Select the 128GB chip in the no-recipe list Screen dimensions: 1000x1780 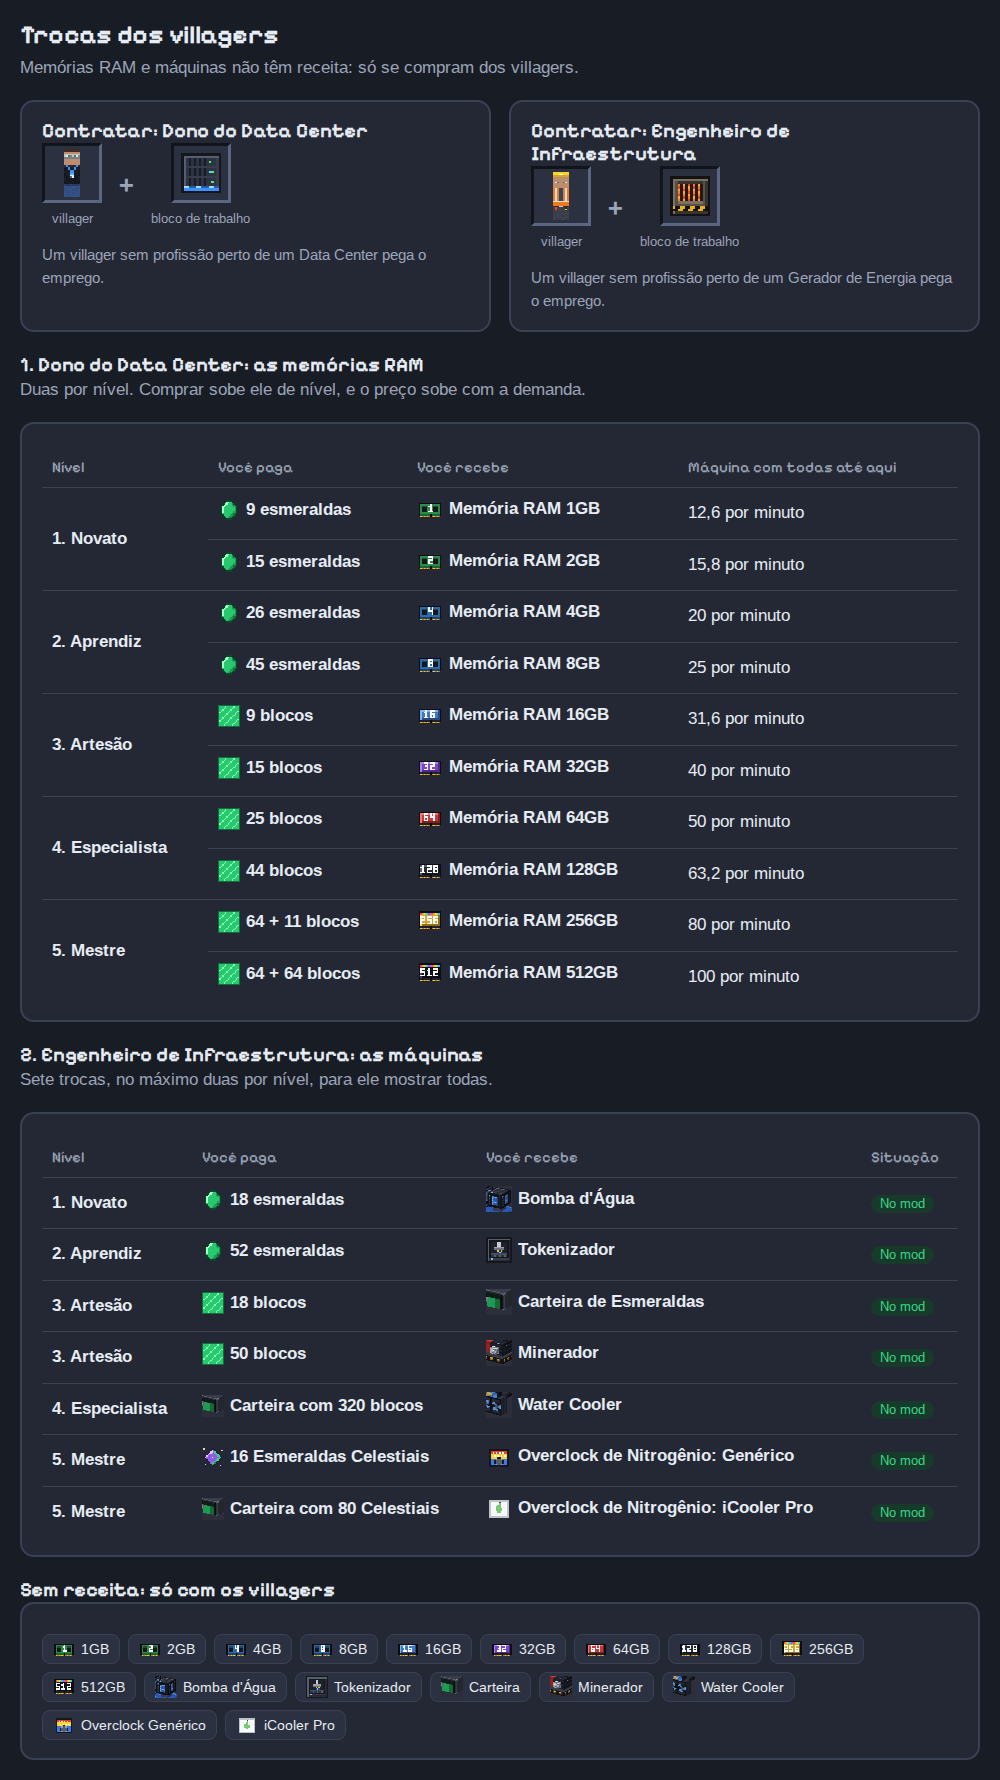click(x=715, y=1649)
